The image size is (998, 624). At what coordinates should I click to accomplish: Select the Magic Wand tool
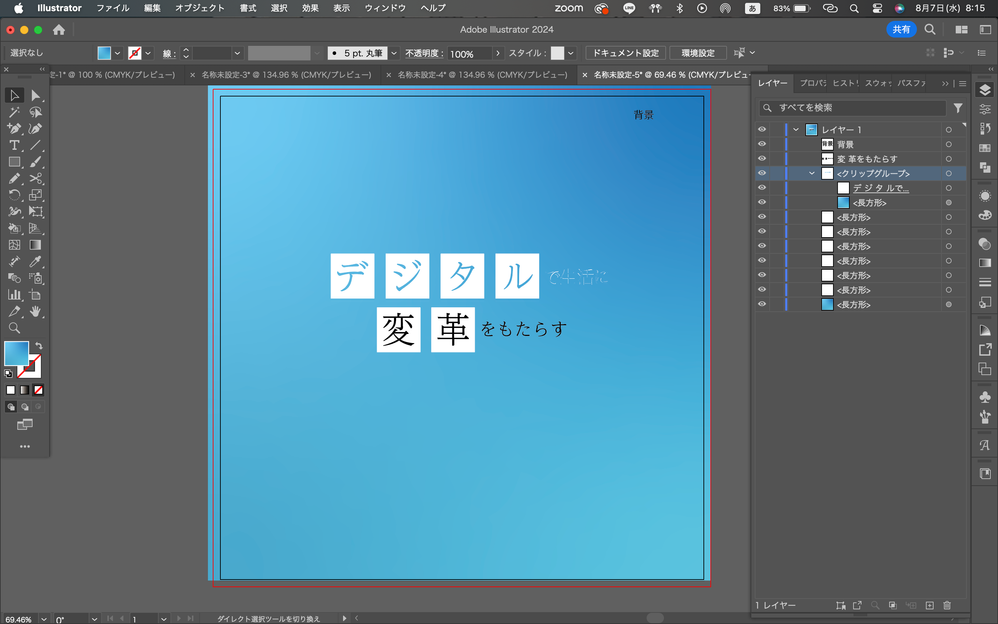point(14,112)
